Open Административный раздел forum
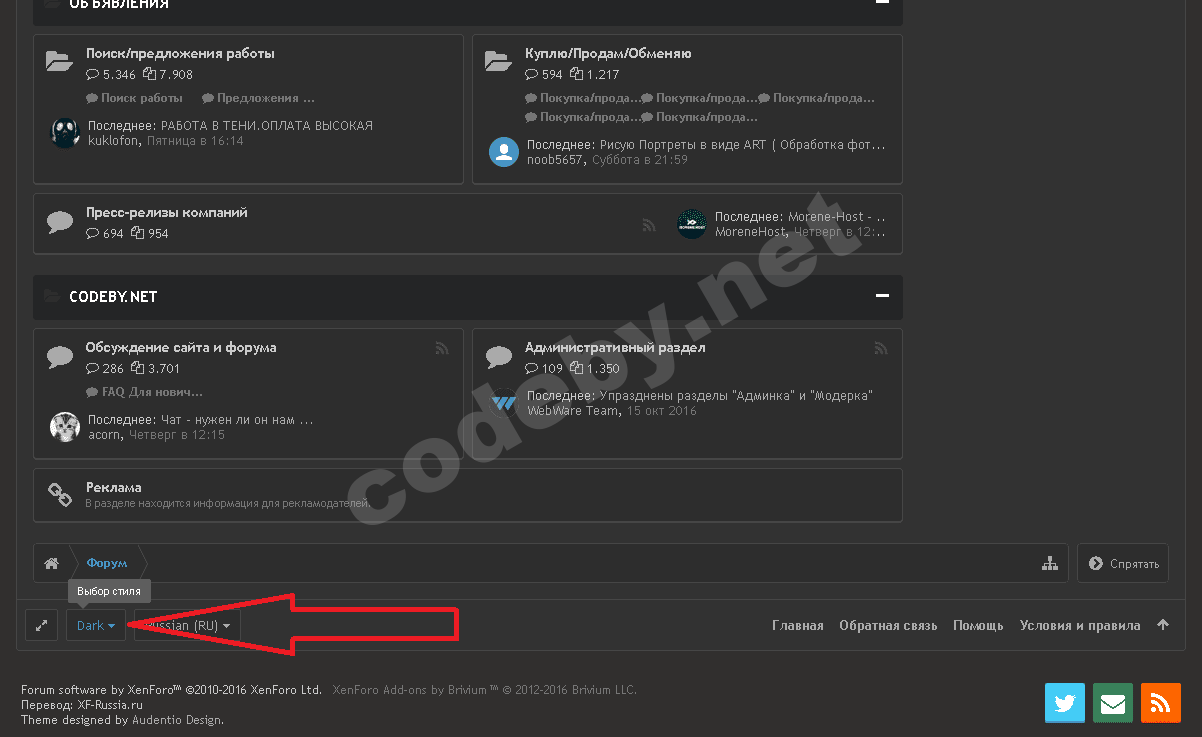 615,348
